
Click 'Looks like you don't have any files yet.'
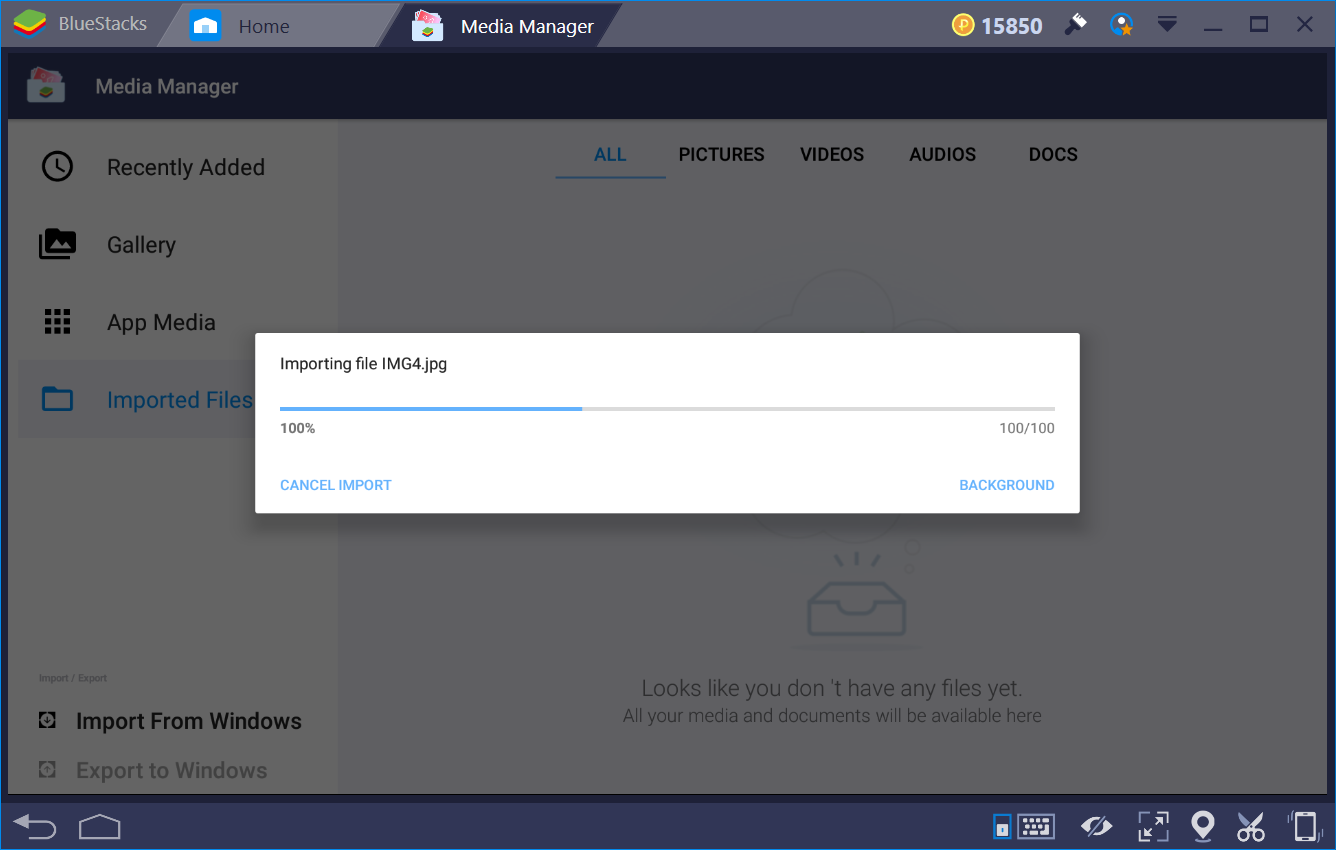pos(832,688)
